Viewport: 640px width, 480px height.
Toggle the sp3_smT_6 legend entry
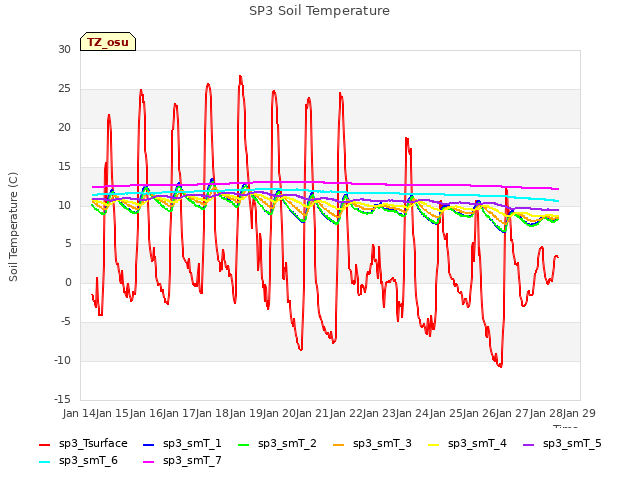pyautogui.click(x=78, y=460)
